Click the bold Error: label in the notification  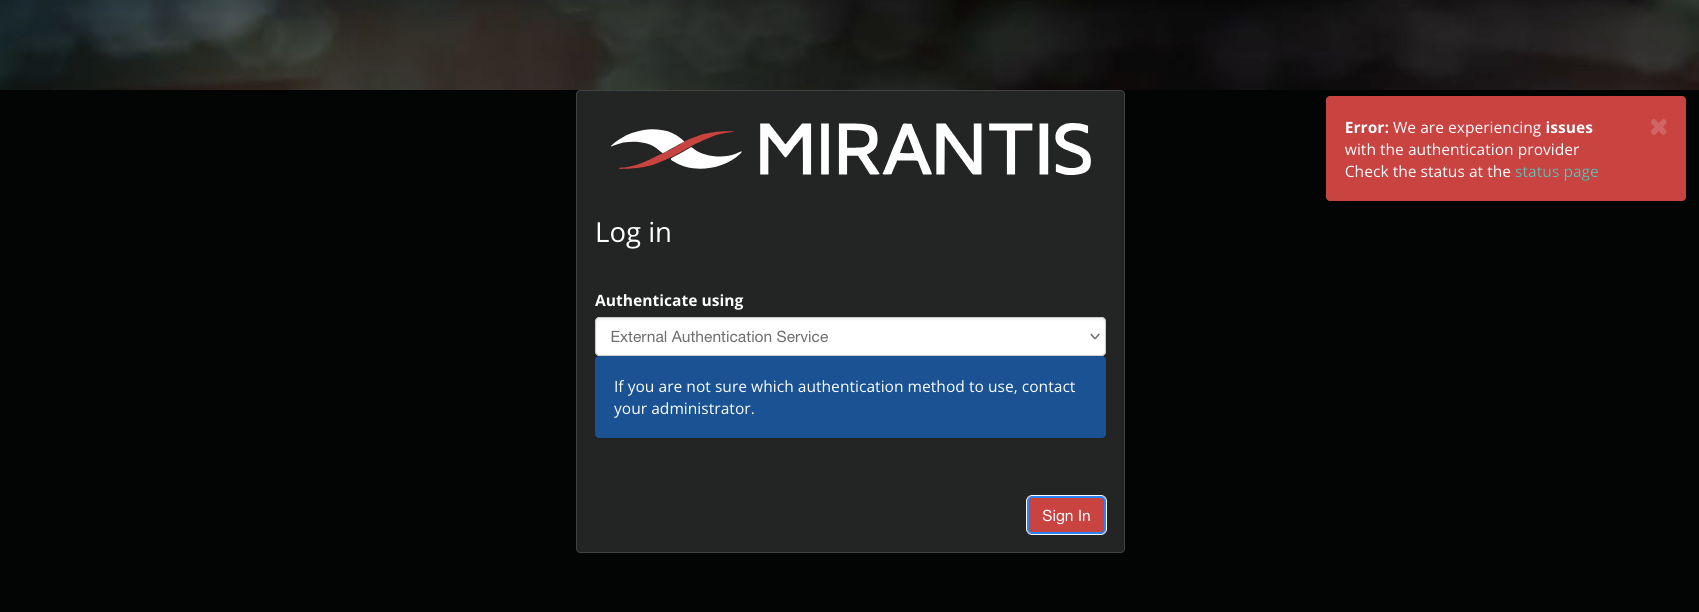click(x=1366, y=128)
